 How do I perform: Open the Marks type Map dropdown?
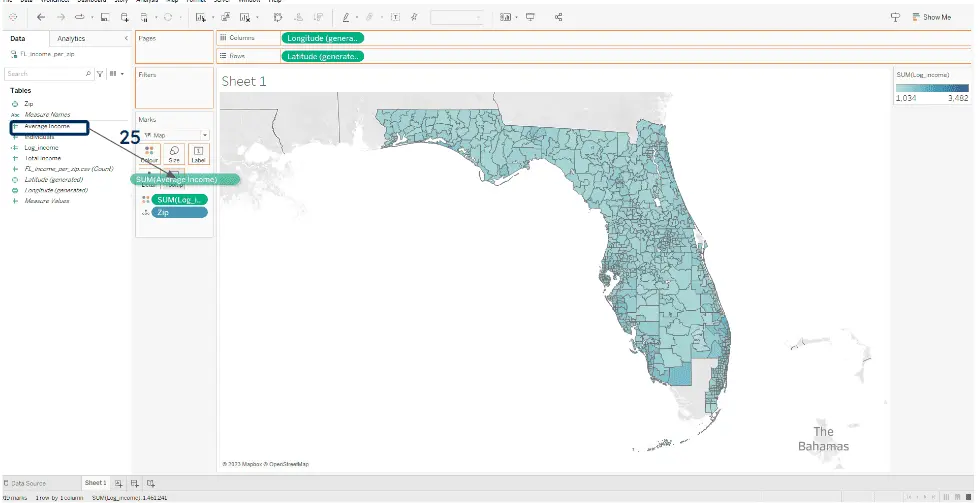click(x=175, y=134)
